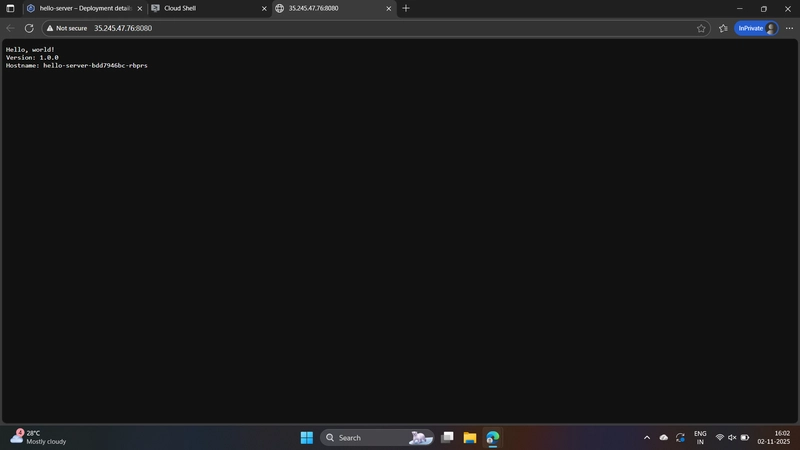Open the tab actions menu icon
Screen dimensions: 800x450
click(10, 8)
